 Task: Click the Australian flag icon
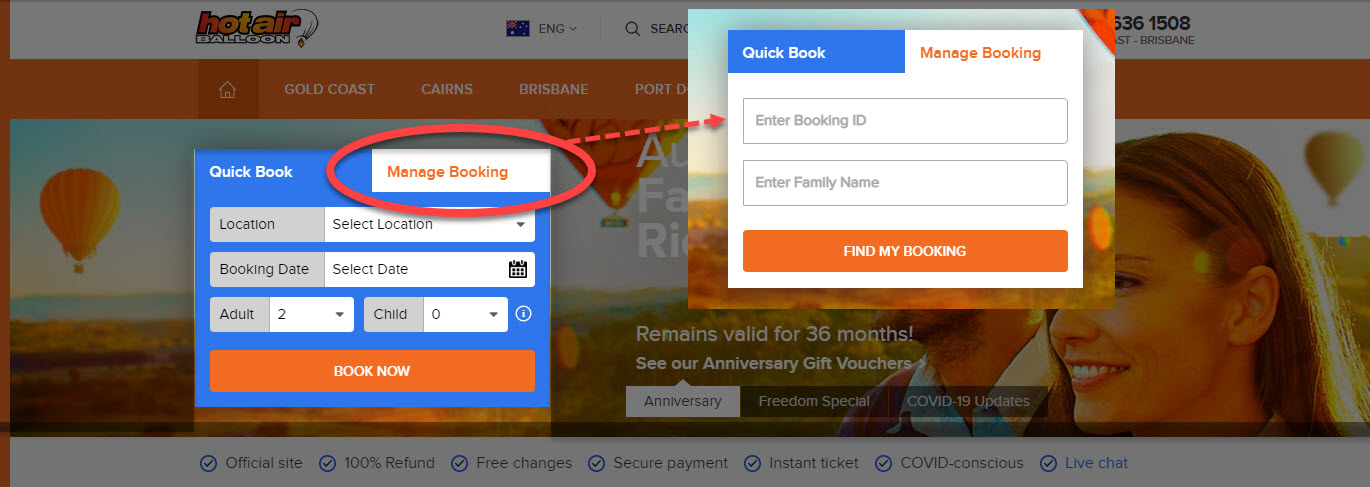click(x=518, y=29)
